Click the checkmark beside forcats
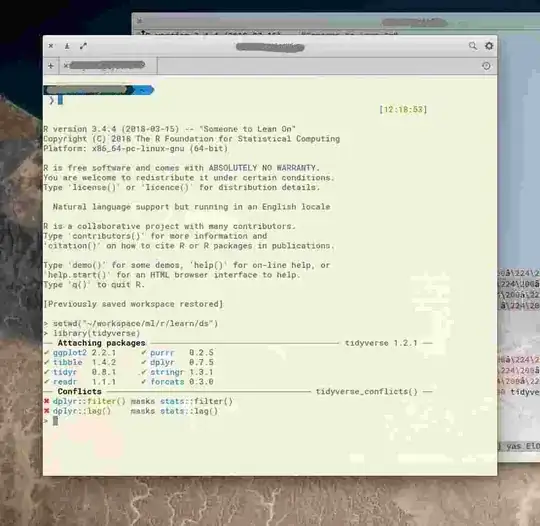Image resolution: width=540 pixels, height=526 pixels. coord(144,381)
